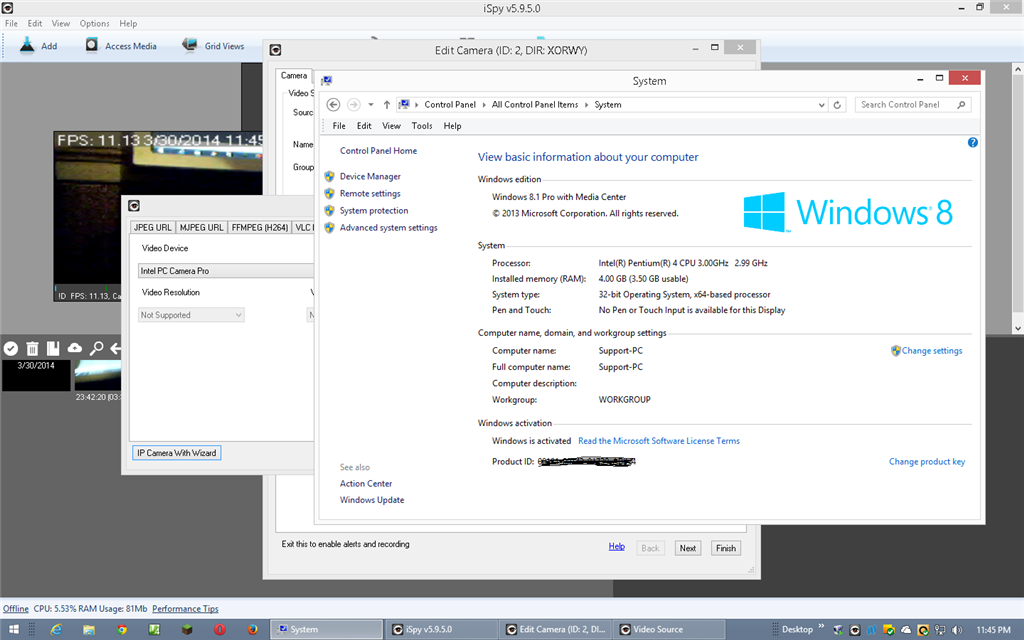Open Windows Update
Image resolution: width=1024 pixels, height=640 pixels.
[372, 500]
